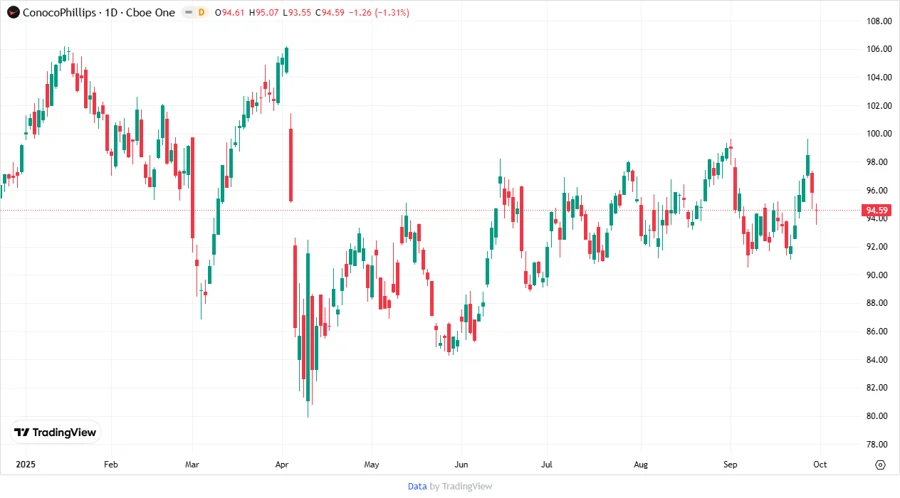This screenshot has width=900, height=498.
Task: Click the 100.00 price axis label
Action: tap(879, 134)
